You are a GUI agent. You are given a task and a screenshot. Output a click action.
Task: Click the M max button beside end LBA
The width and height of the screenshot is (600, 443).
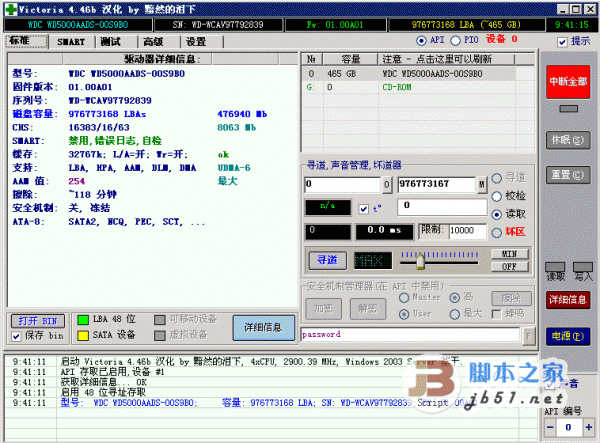[x=481, y=185]
